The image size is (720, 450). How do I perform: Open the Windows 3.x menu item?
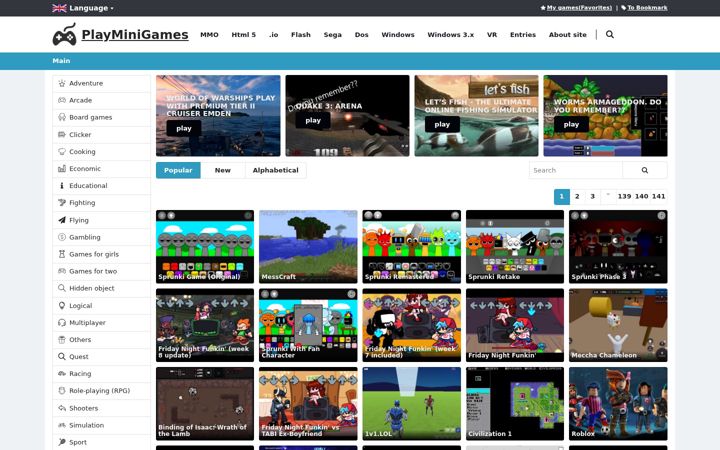point(450,34)
